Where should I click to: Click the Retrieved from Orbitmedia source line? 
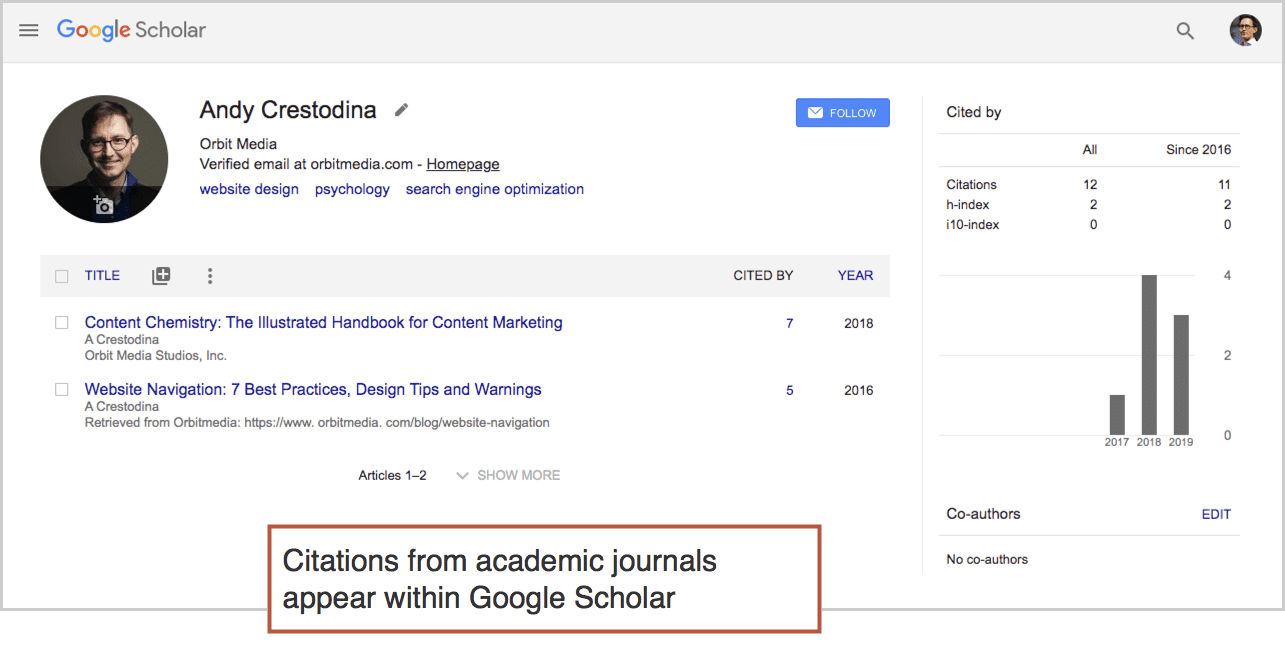(317, 423)
